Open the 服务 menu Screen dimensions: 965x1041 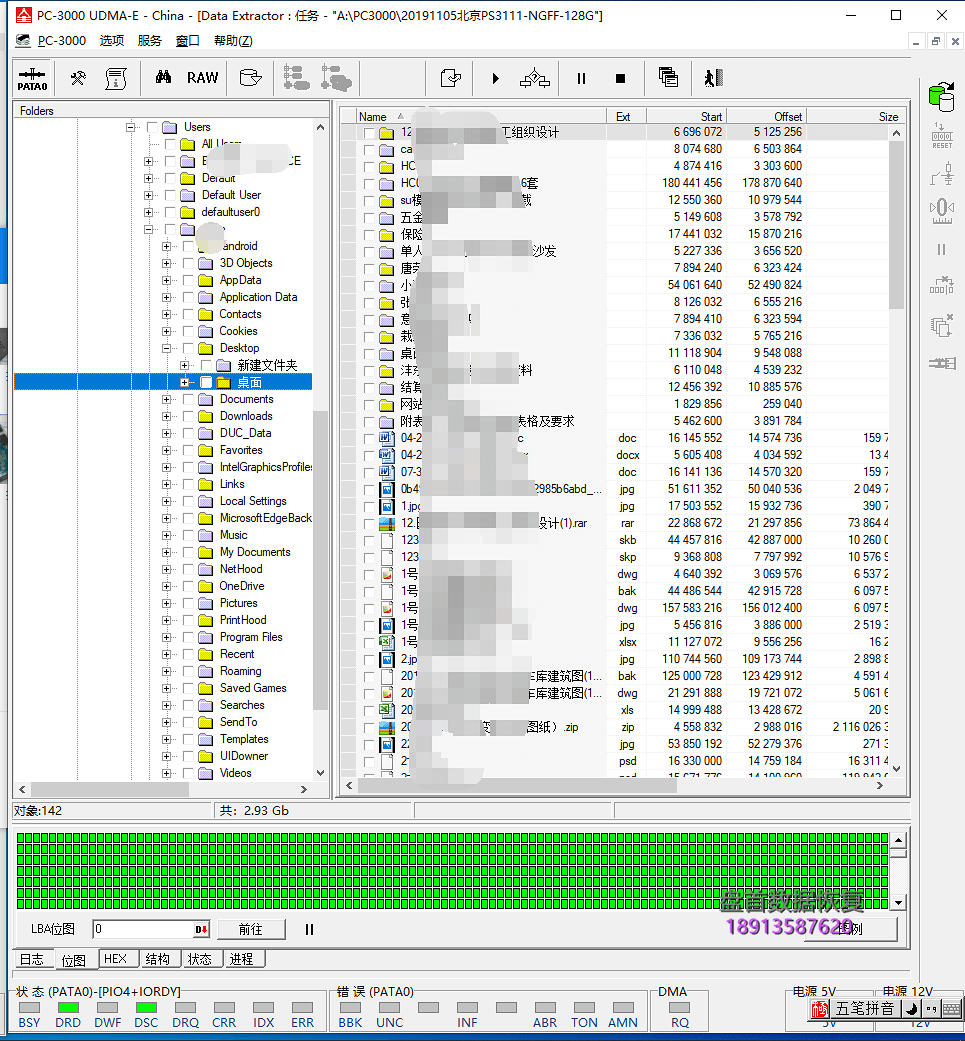tap(149, 41)
